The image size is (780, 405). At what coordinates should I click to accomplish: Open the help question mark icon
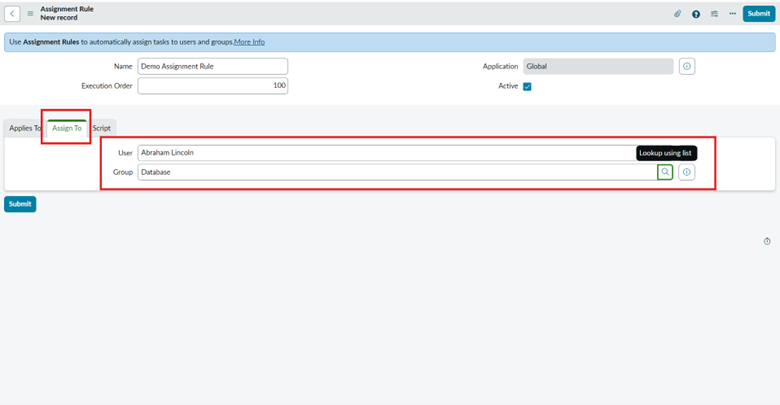(x=696, y=14)
